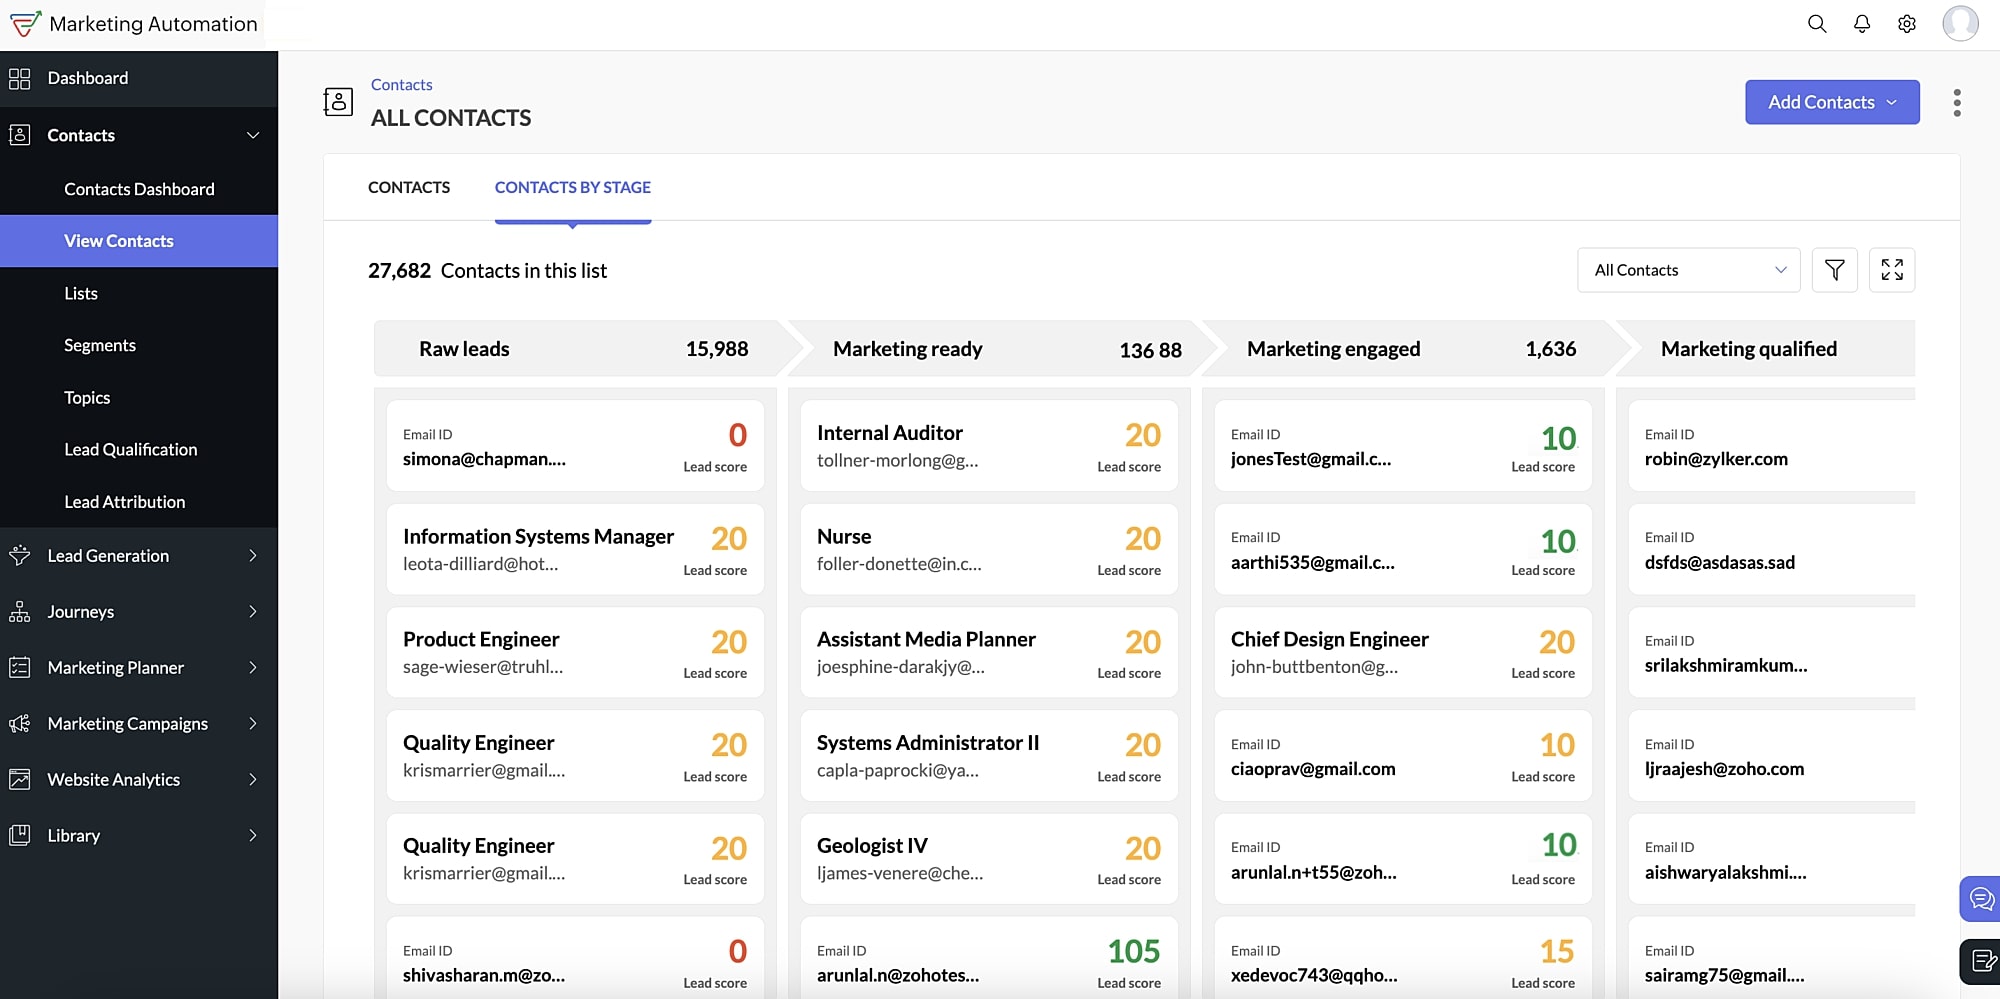2000x999 pixels.
Task: Click the notifications bell icon
Action: [1862, 24]
